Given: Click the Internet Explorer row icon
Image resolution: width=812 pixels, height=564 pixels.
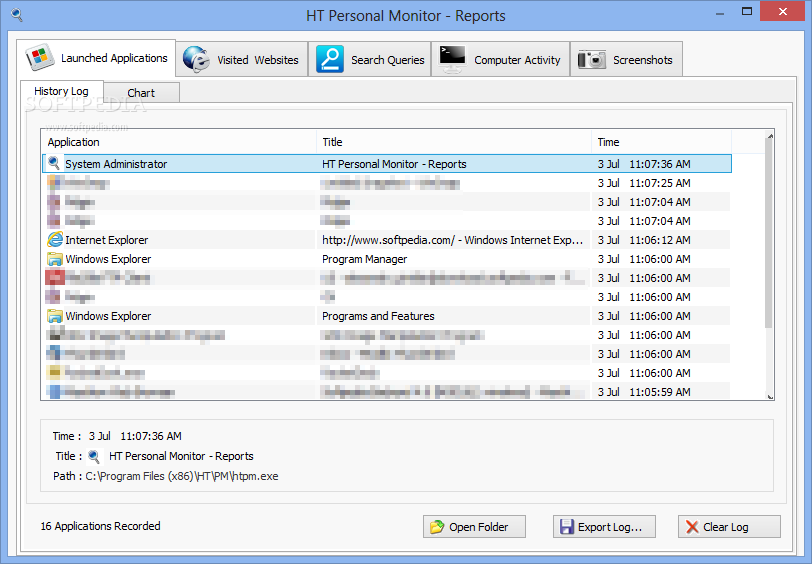Looking at the screenshot, I should click(54, 239).
